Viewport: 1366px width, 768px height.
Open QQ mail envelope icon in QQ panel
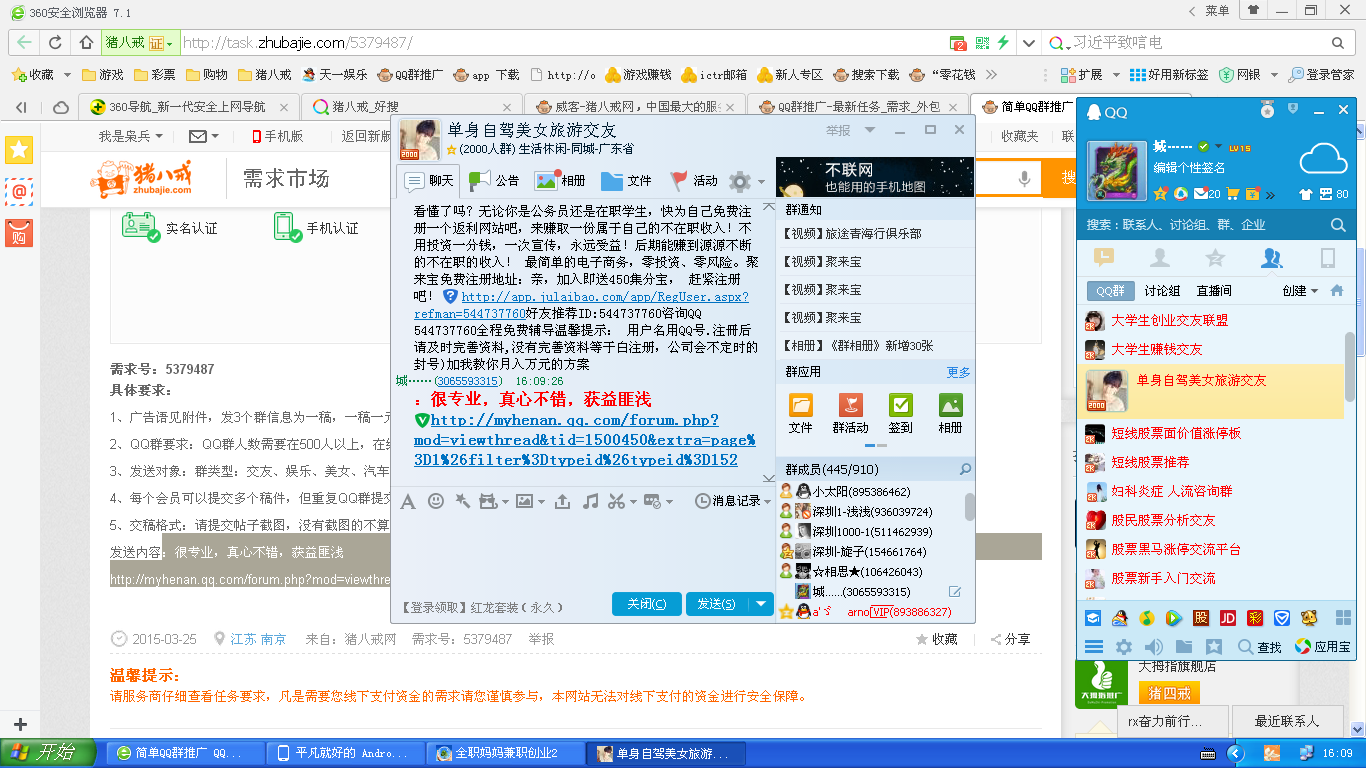coord(1200,194)
